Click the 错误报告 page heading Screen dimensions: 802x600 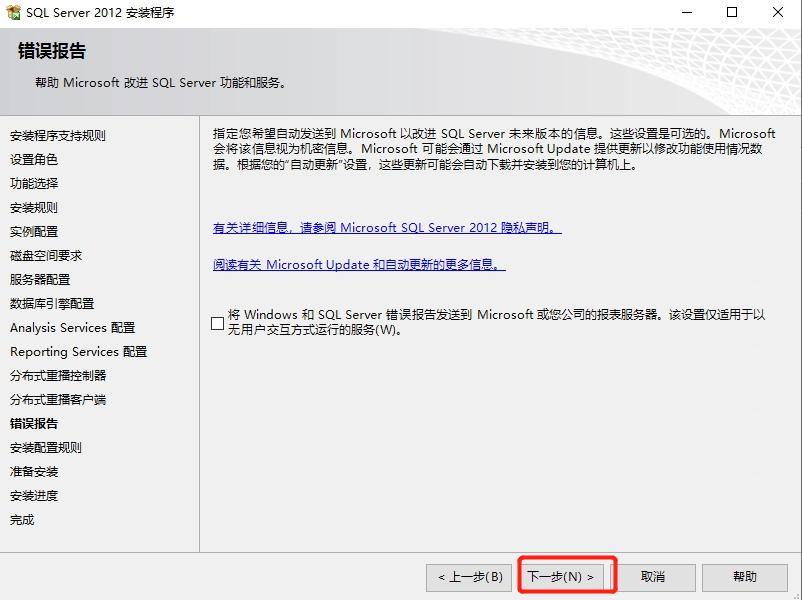52,51
